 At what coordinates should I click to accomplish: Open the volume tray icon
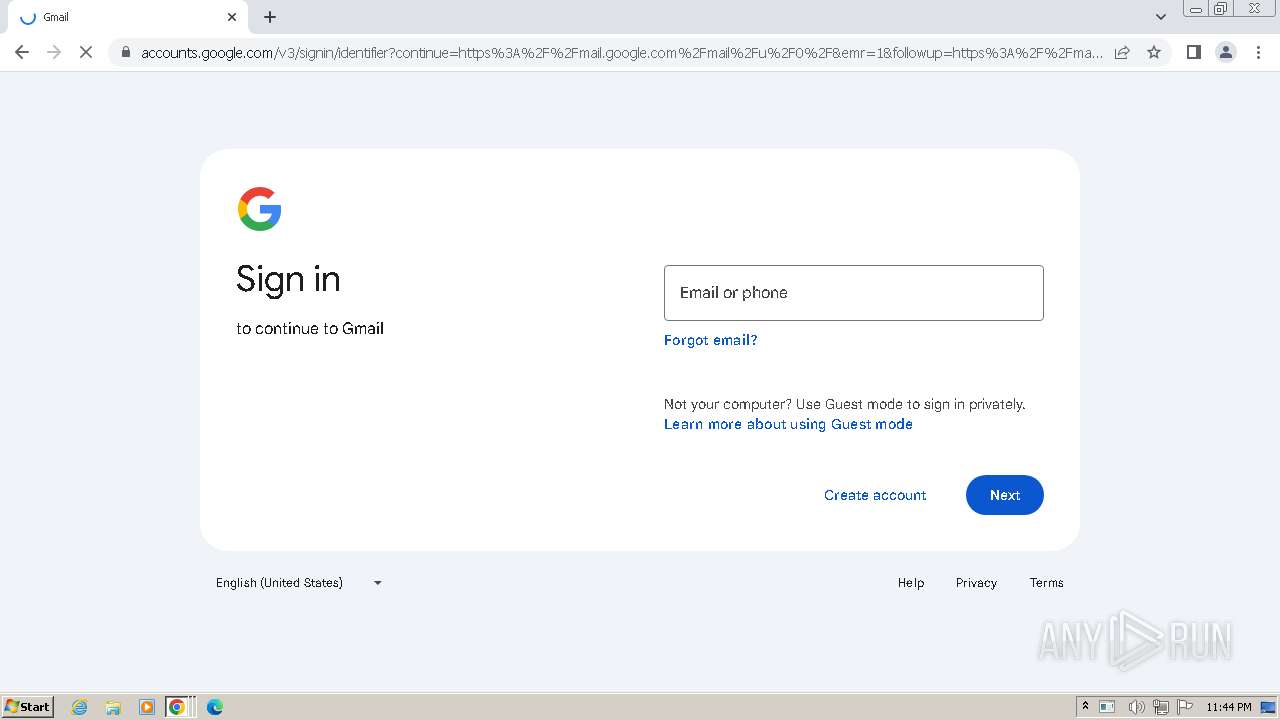click(1136, 707)
